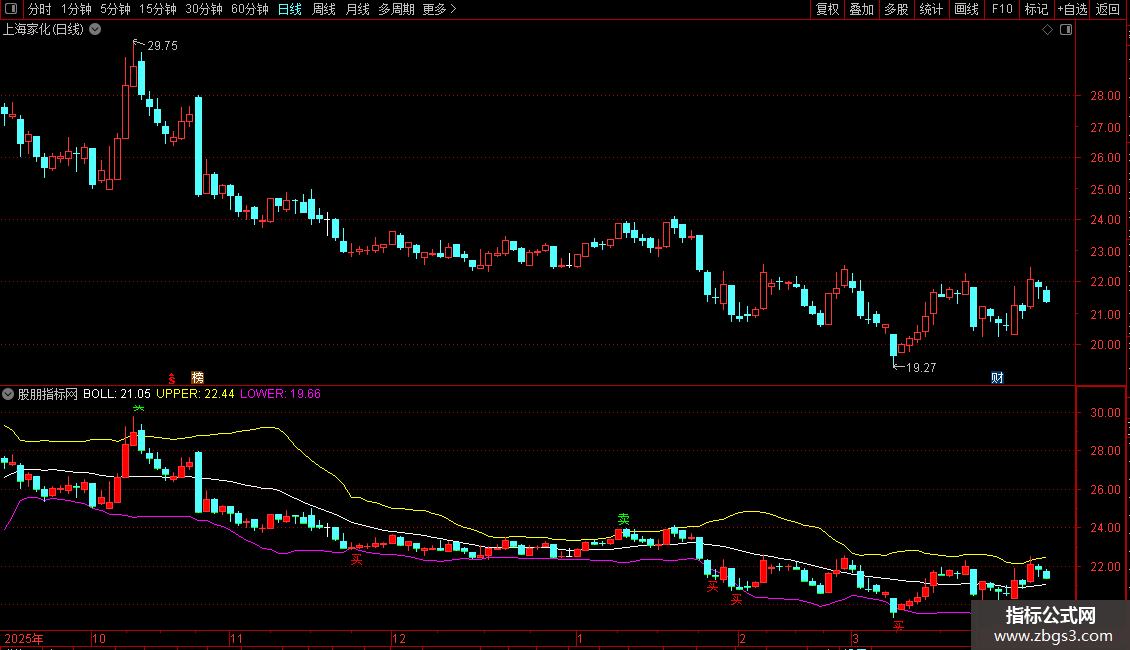Viewport: 1130px width, 650px height.
Task: Click the 标记 mark button
Action: coord(1036,9)
